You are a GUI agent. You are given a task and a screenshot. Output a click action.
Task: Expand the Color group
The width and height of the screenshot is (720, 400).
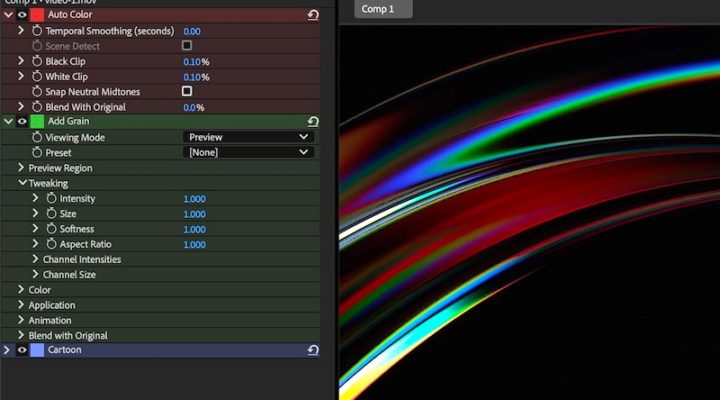pyautogui.click(x=21, y=289)
